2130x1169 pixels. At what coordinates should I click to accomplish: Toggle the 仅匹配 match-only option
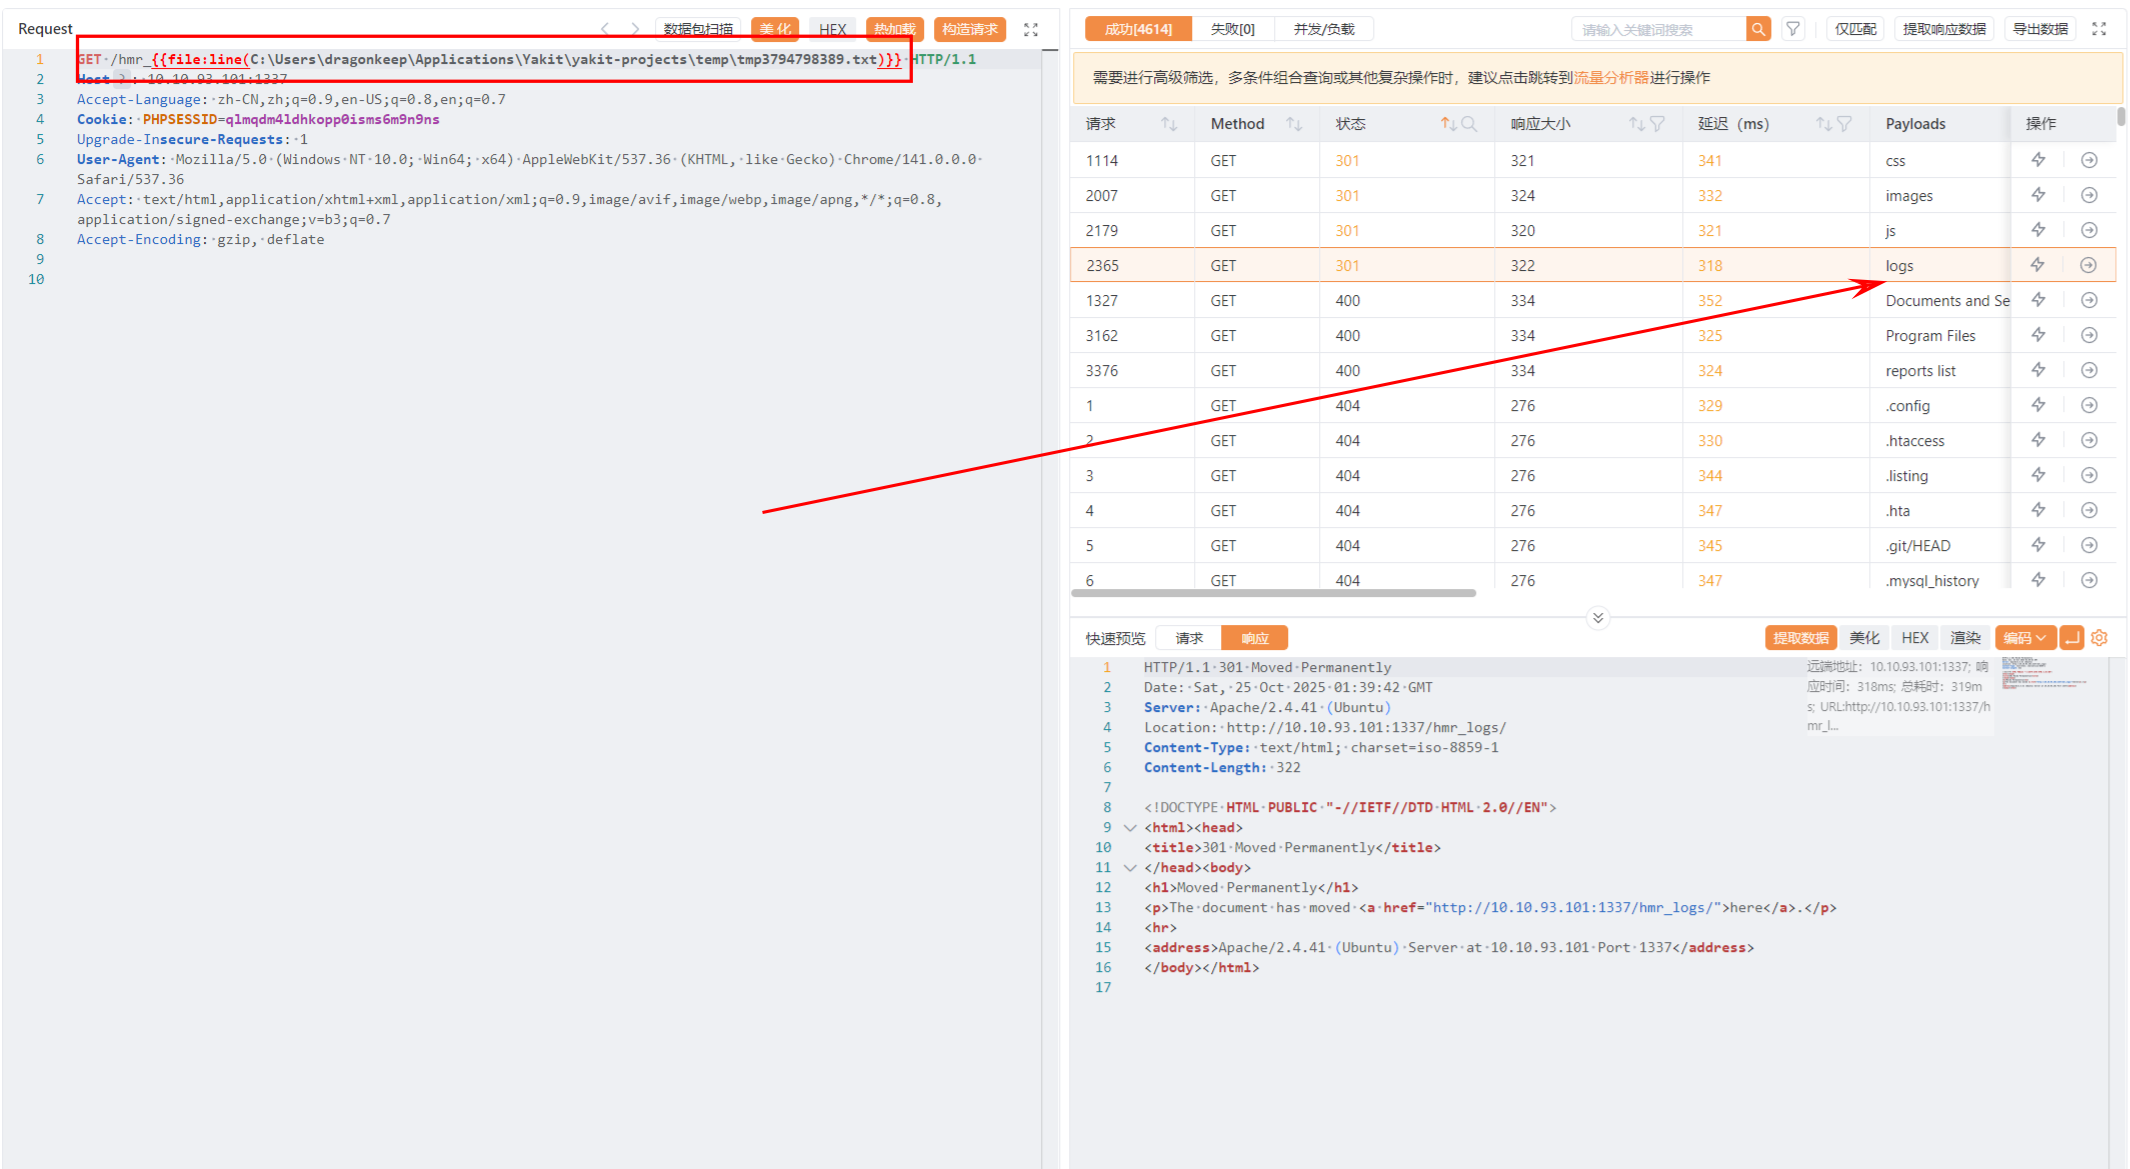coord(1855,29)
